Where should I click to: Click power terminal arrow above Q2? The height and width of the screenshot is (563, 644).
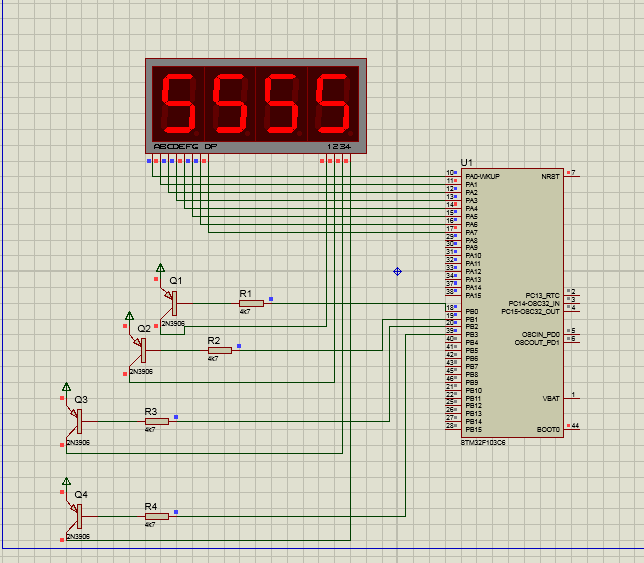coord(129,316)
